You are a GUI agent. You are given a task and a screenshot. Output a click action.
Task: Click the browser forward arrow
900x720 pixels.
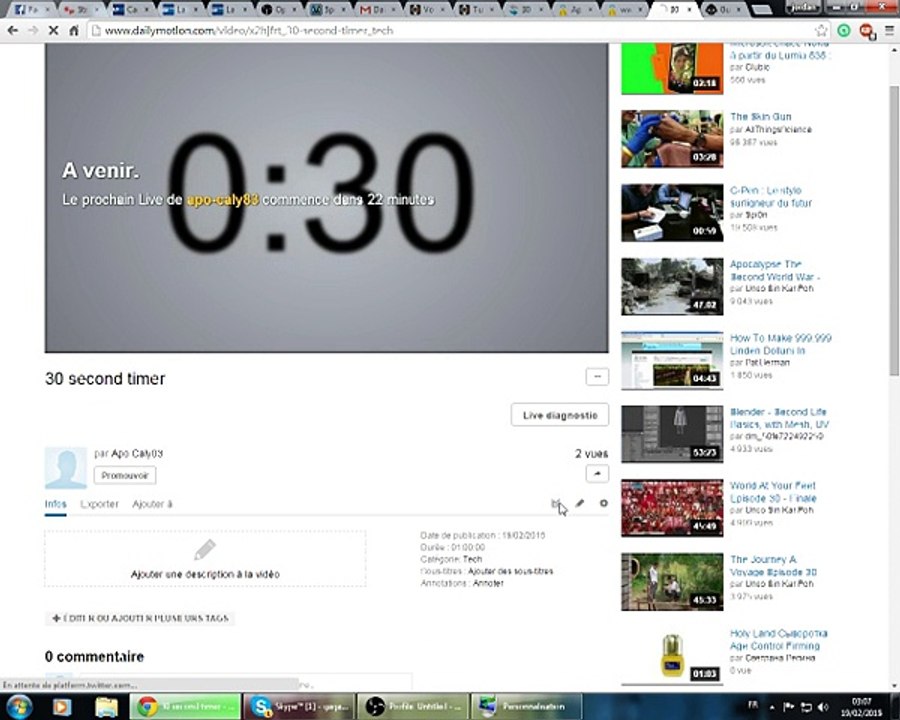click(33, 30)
